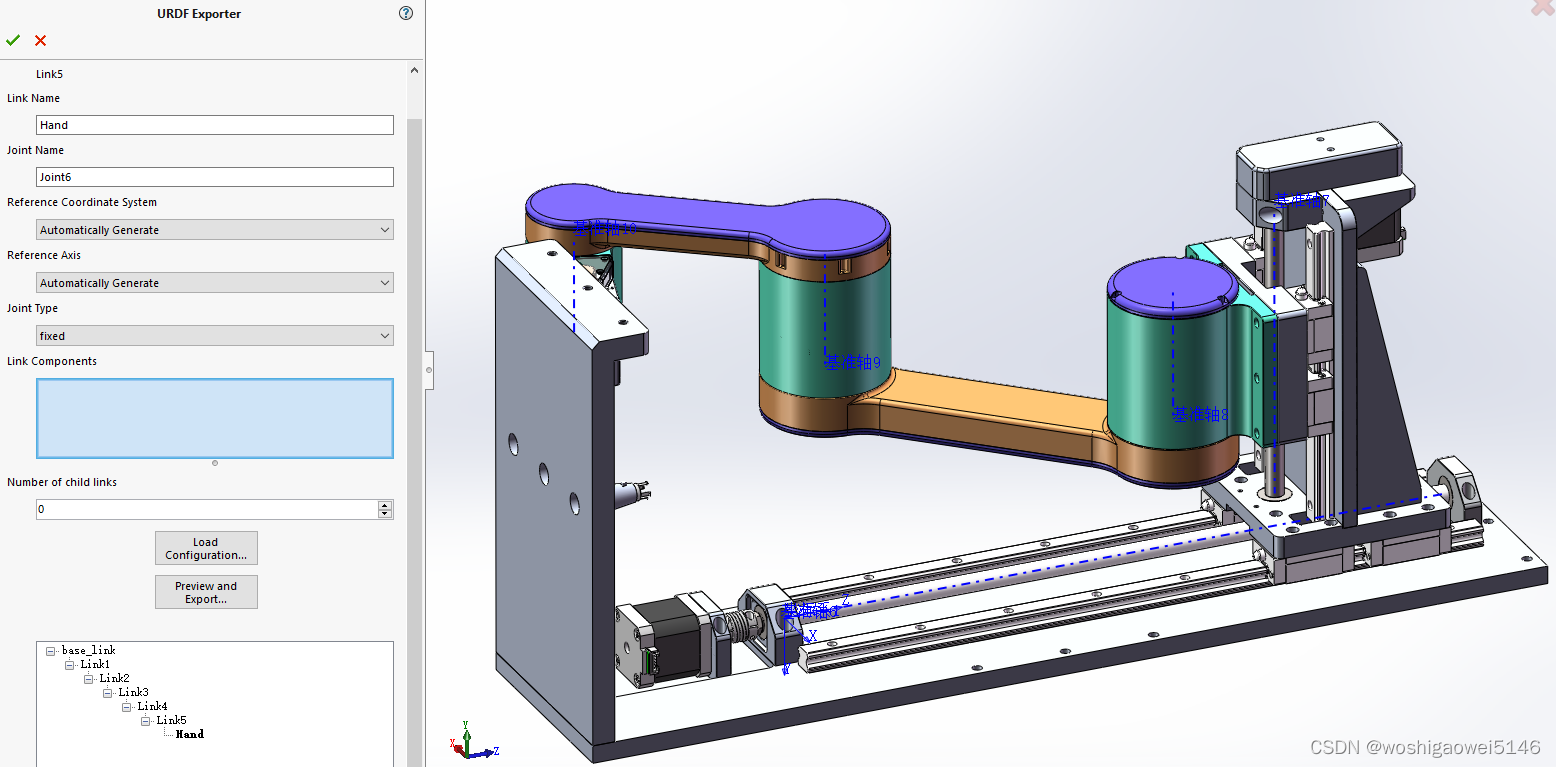This screenshot has height=767, width=1556.
Task: Click the 基准轴8 axis label in the viewport
Action: click(1200, 414)
